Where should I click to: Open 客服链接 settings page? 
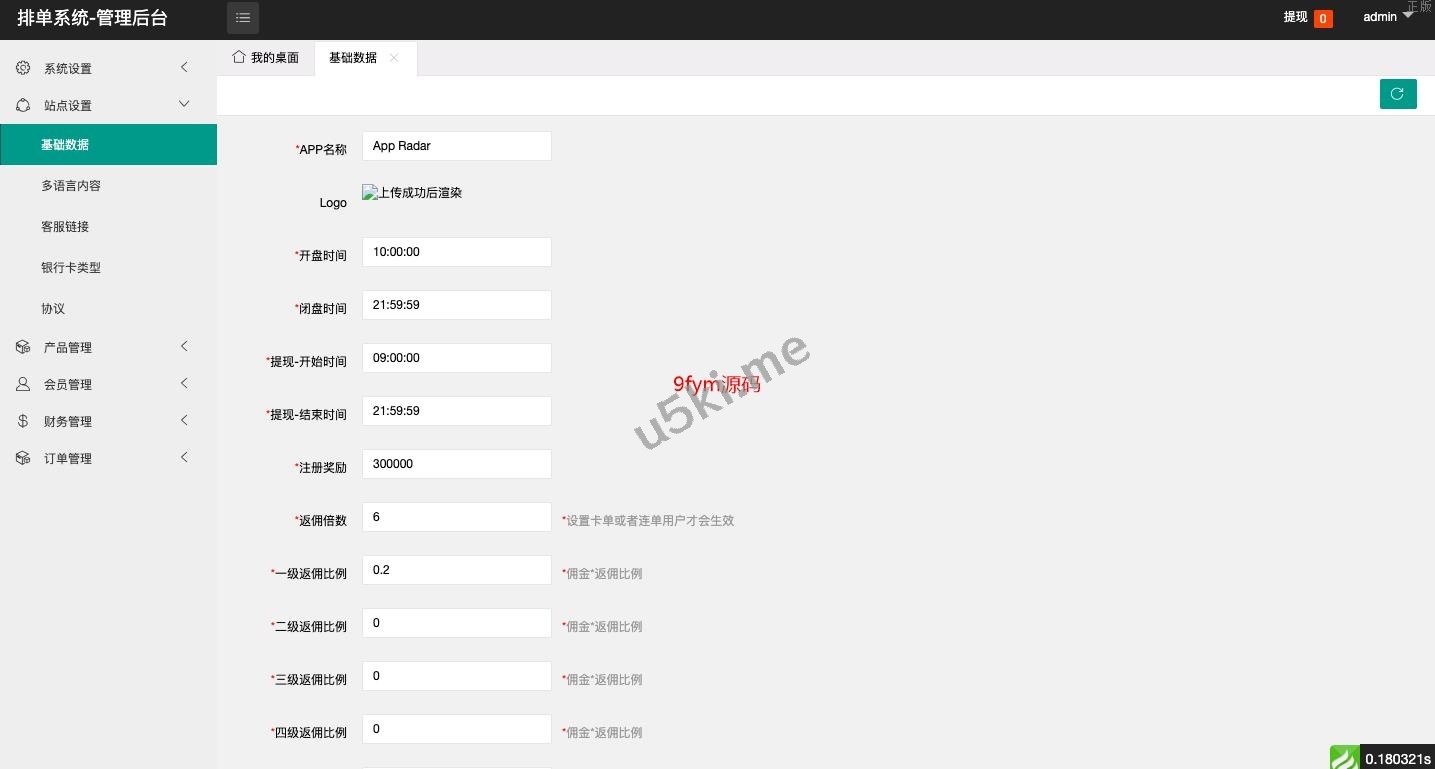[65, 227]
